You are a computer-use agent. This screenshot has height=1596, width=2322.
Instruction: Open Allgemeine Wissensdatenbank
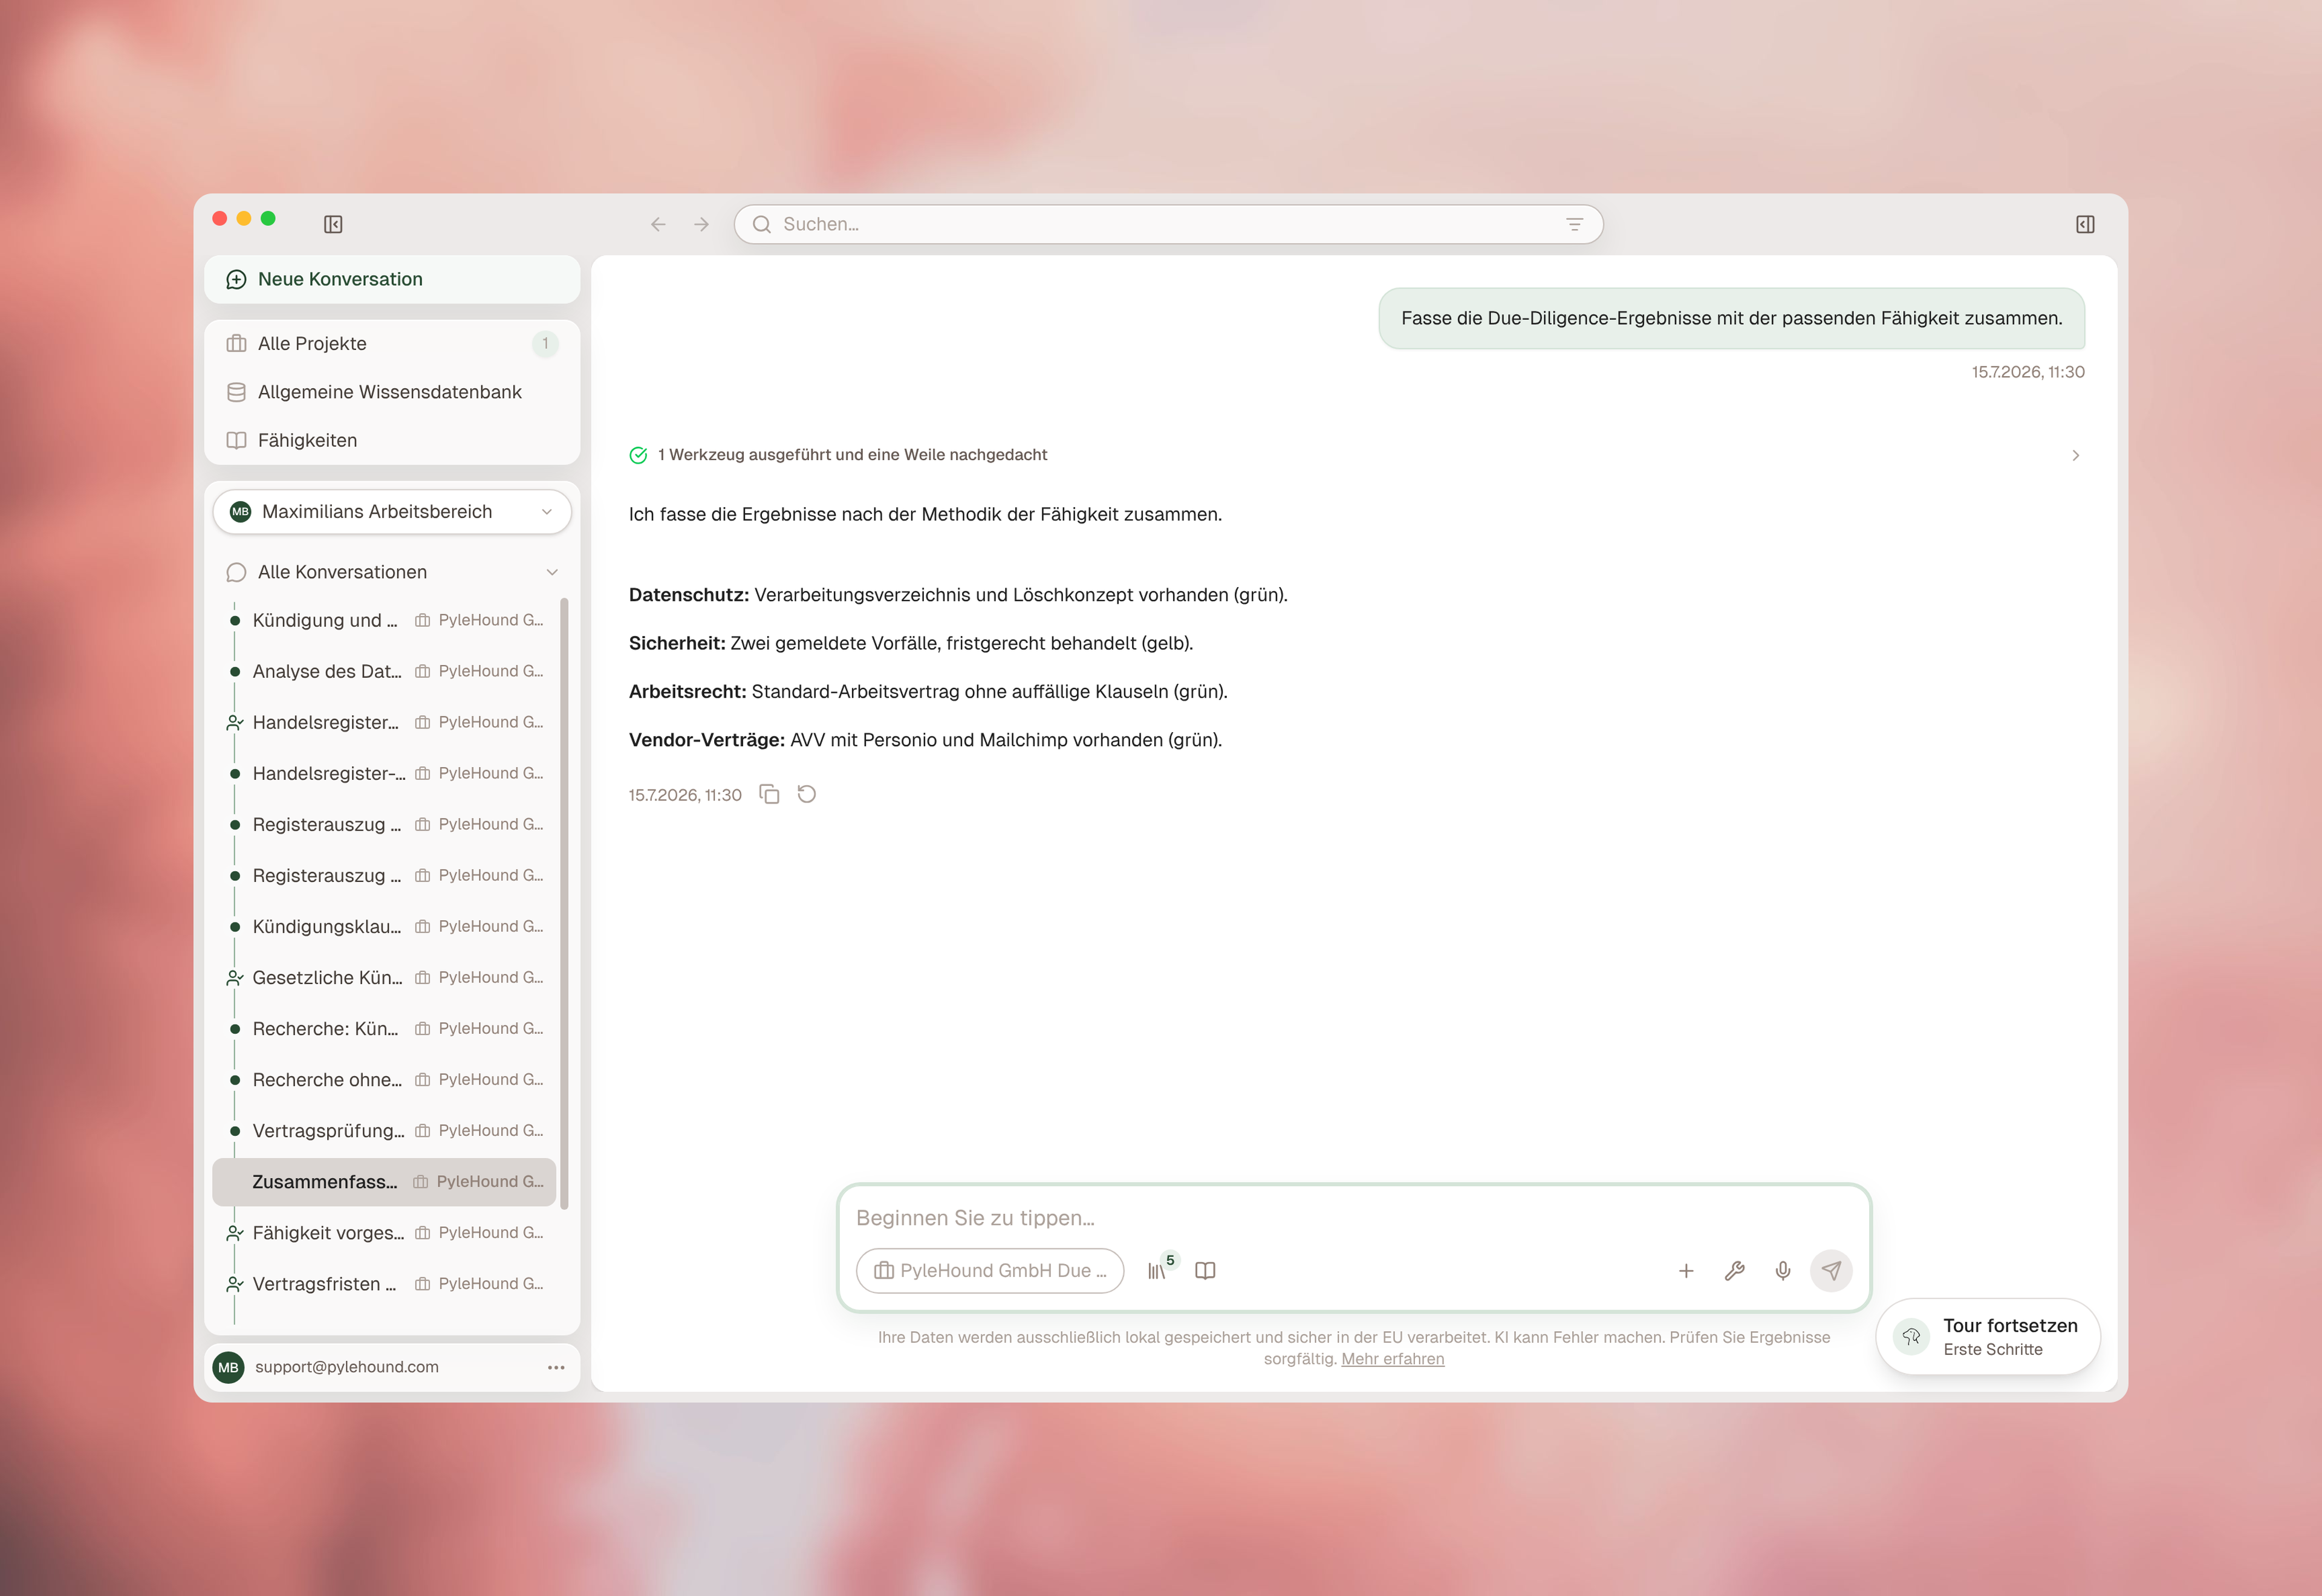click(x=392, y=392)
